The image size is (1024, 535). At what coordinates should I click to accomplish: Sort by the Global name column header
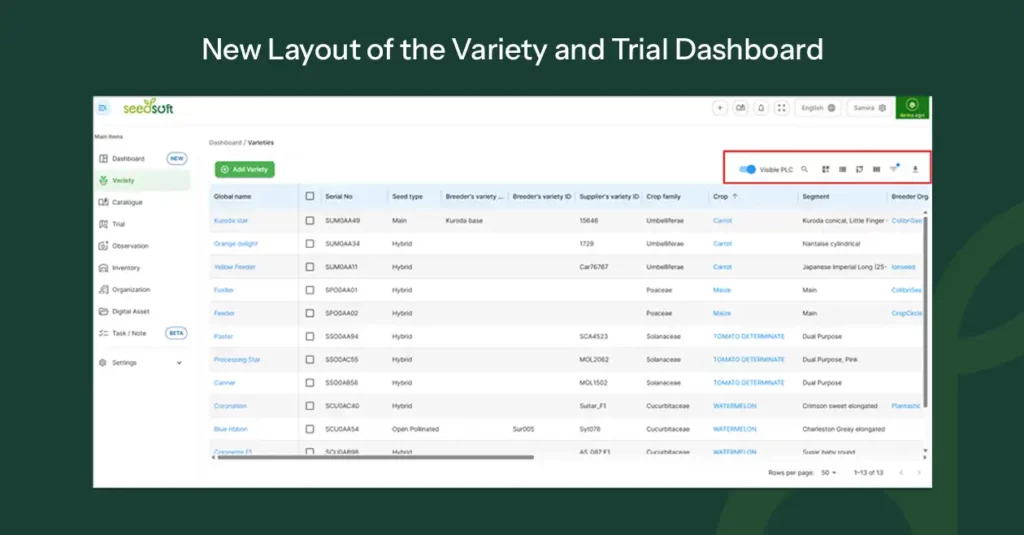(232, 196)
